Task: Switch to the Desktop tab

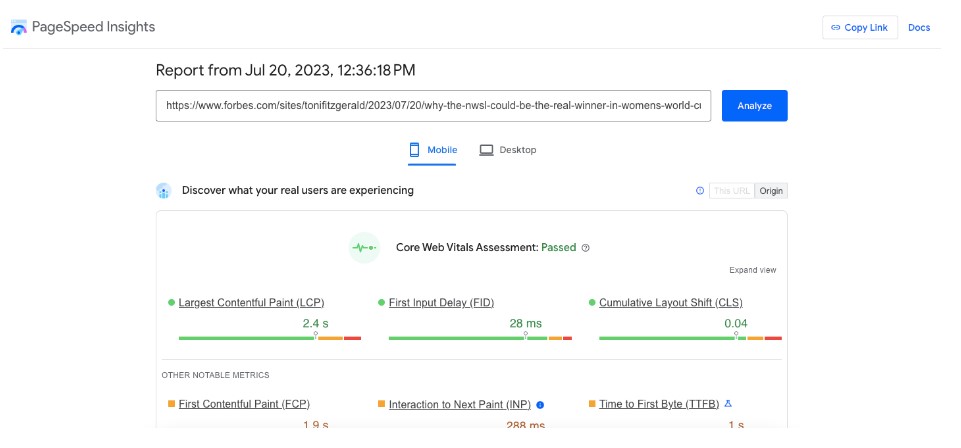Action: pyautogui.click(x=508, y=150)
